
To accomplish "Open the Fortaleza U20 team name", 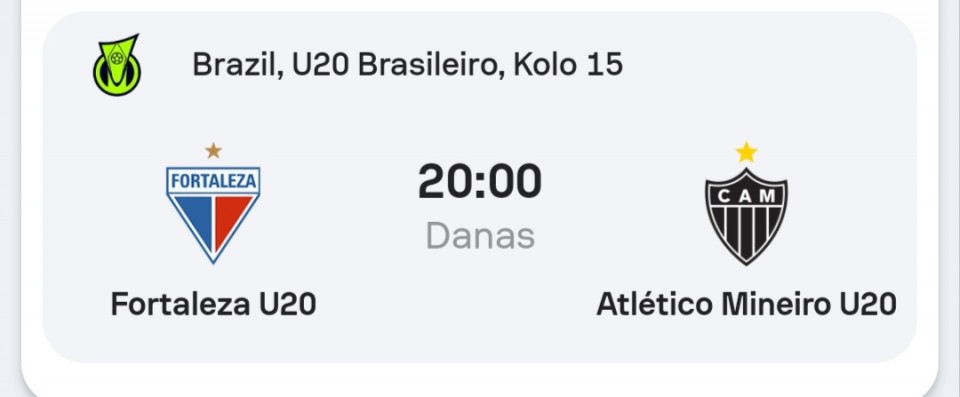I will 213,304.
